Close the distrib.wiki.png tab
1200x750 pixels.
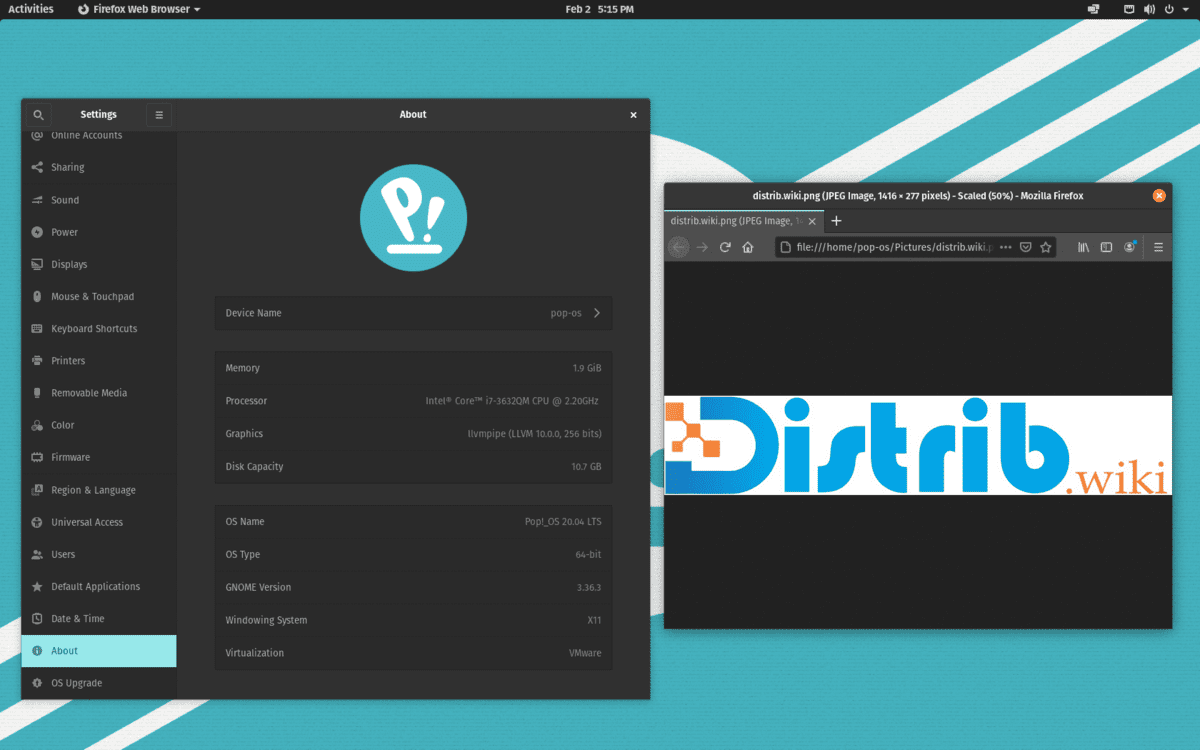coord(812,221)
